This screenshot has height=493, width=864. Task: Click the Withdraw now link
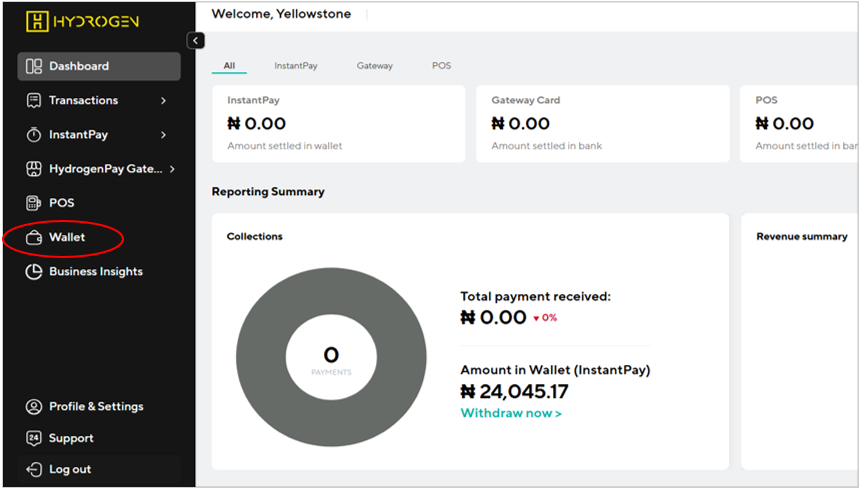511,413
